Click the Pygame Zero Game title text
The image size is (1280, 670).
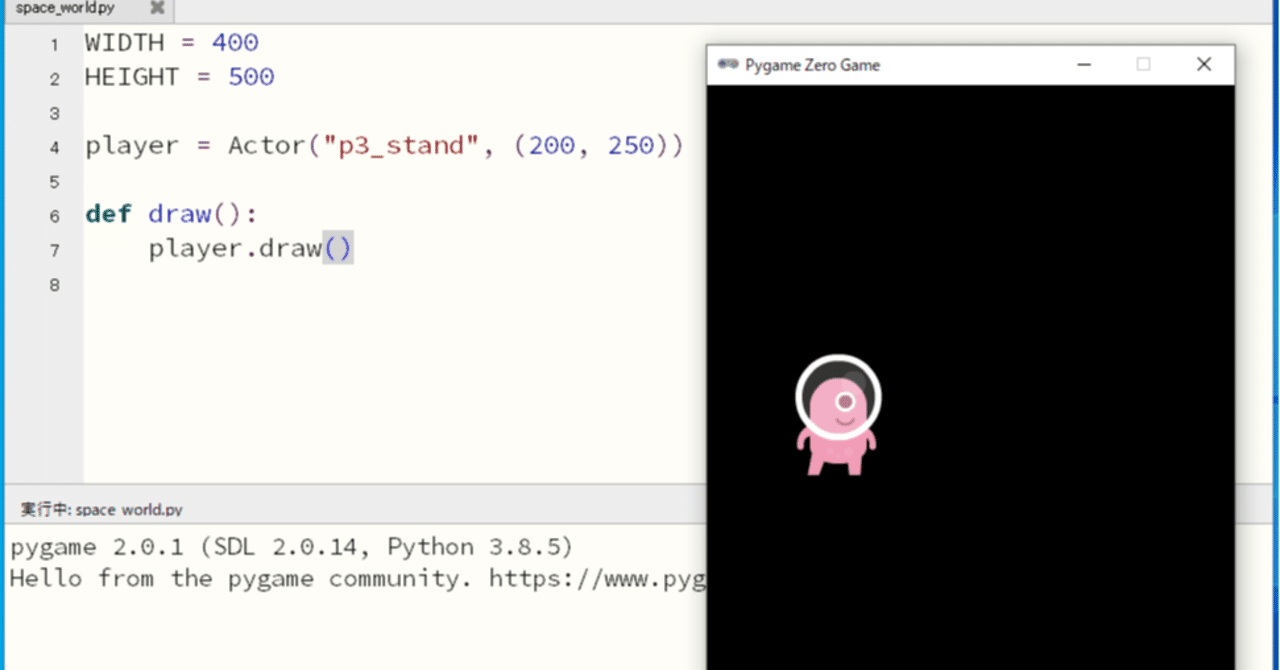pos(813,64)
